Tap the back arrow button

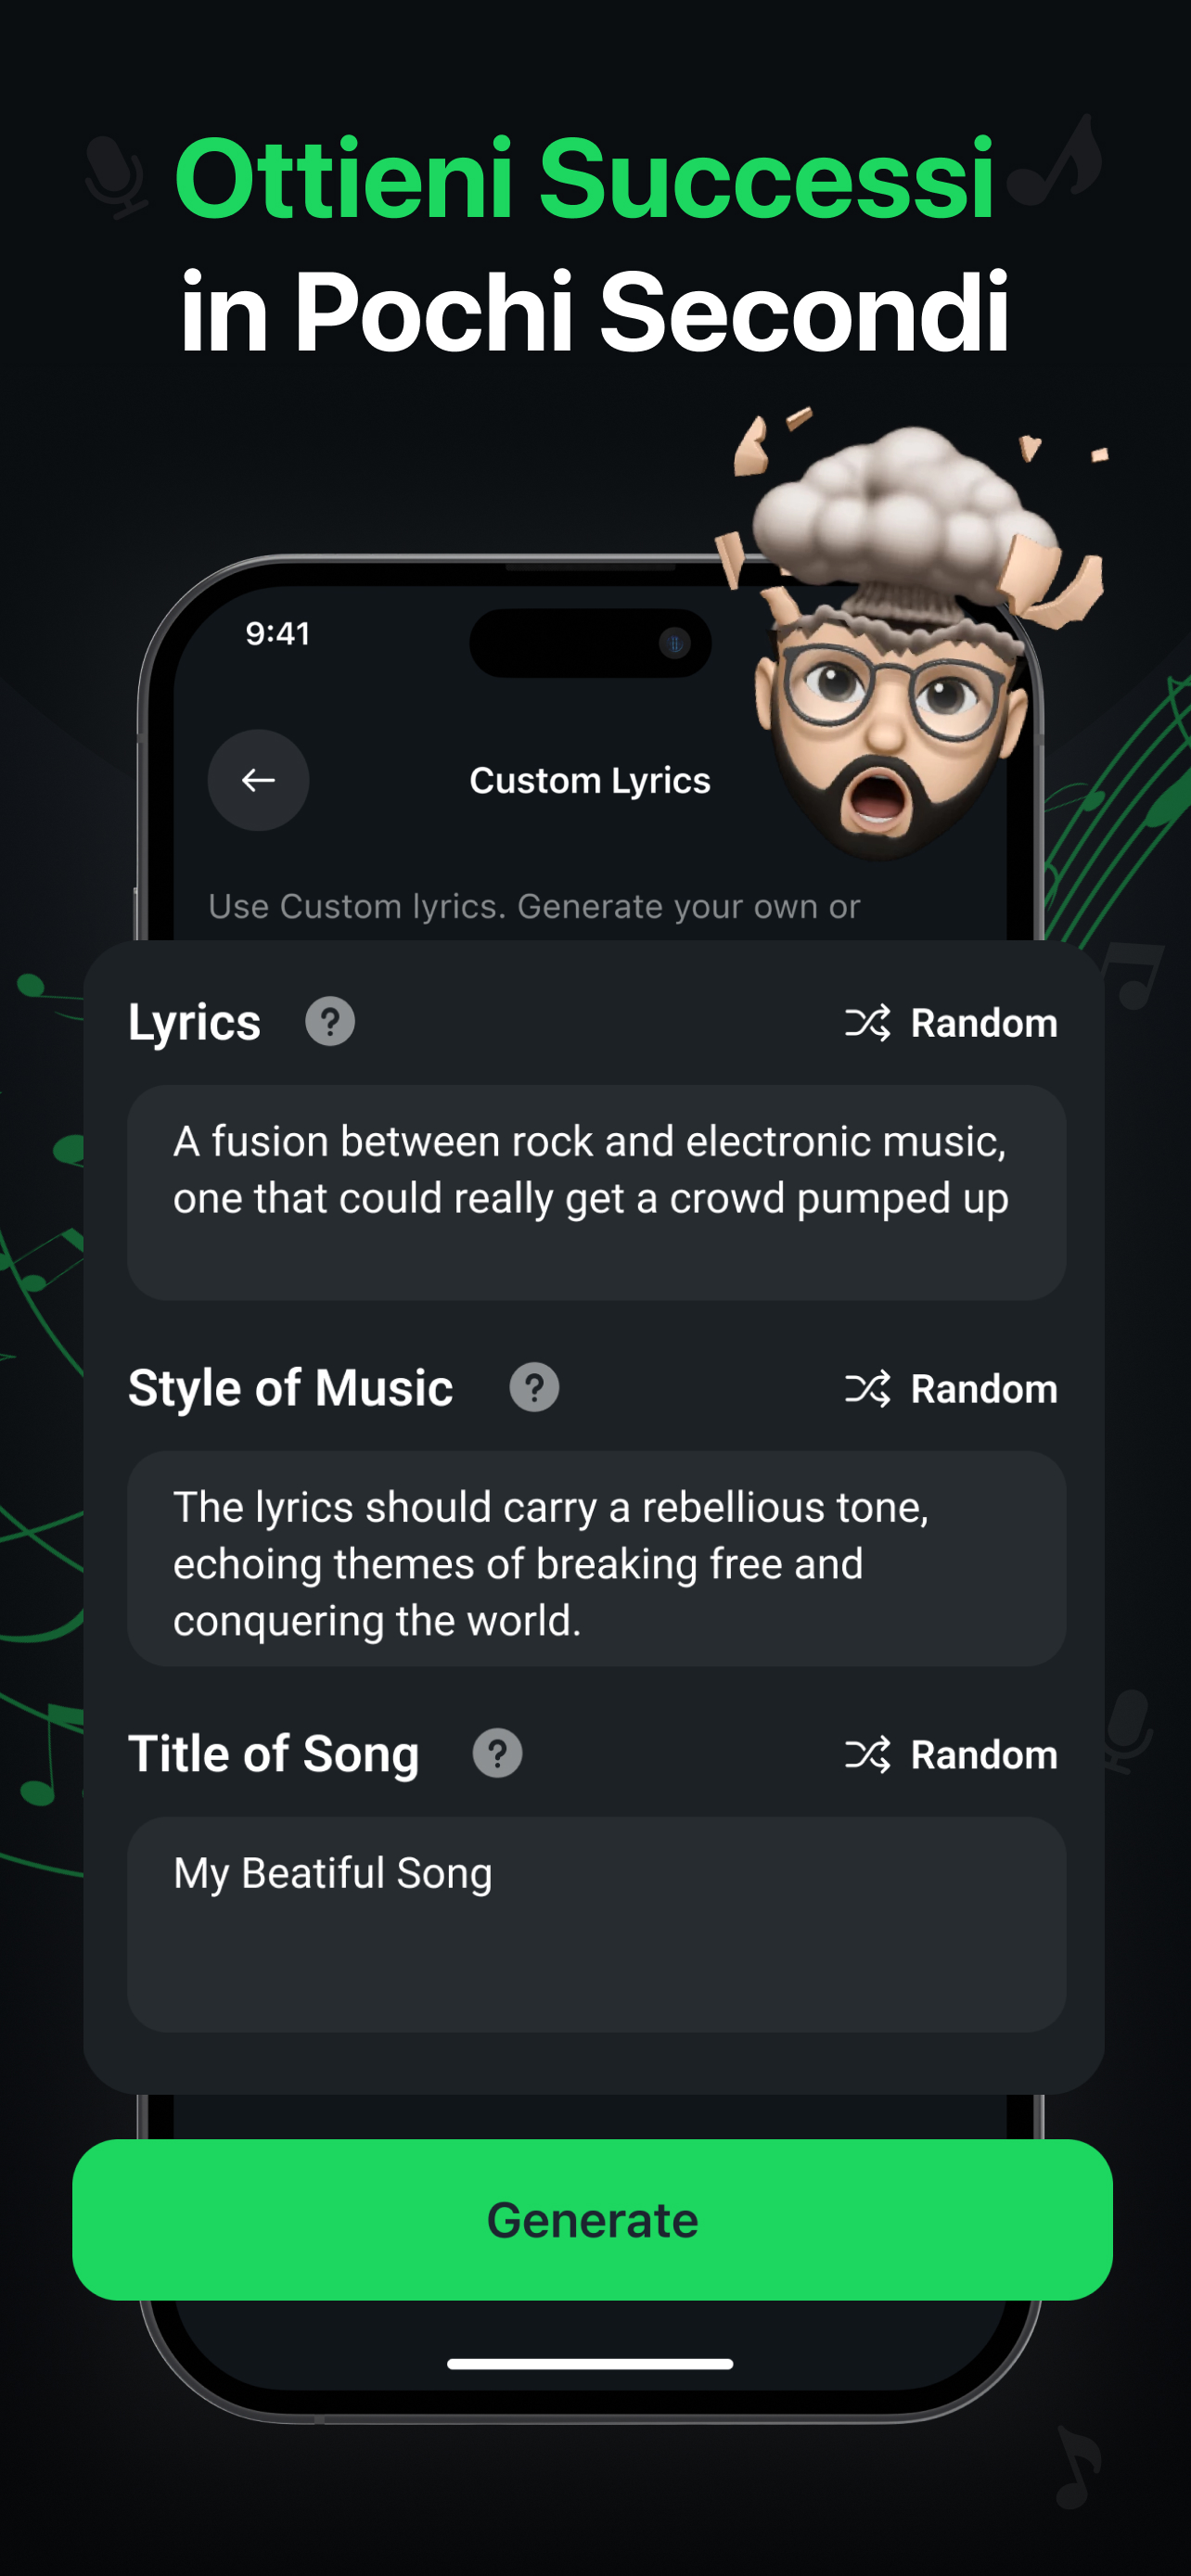pos(258,780)
